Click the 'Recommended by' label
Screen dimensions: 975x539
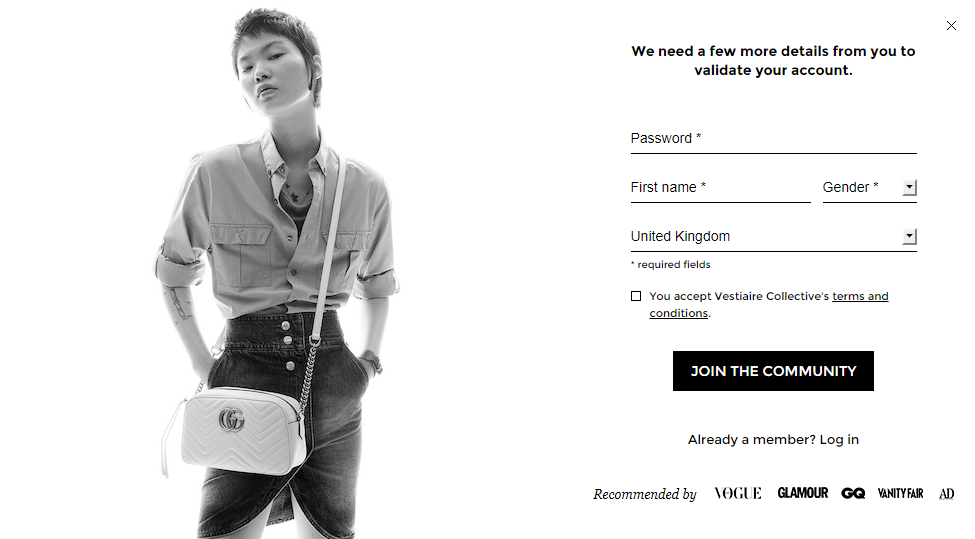click(645, 494)
